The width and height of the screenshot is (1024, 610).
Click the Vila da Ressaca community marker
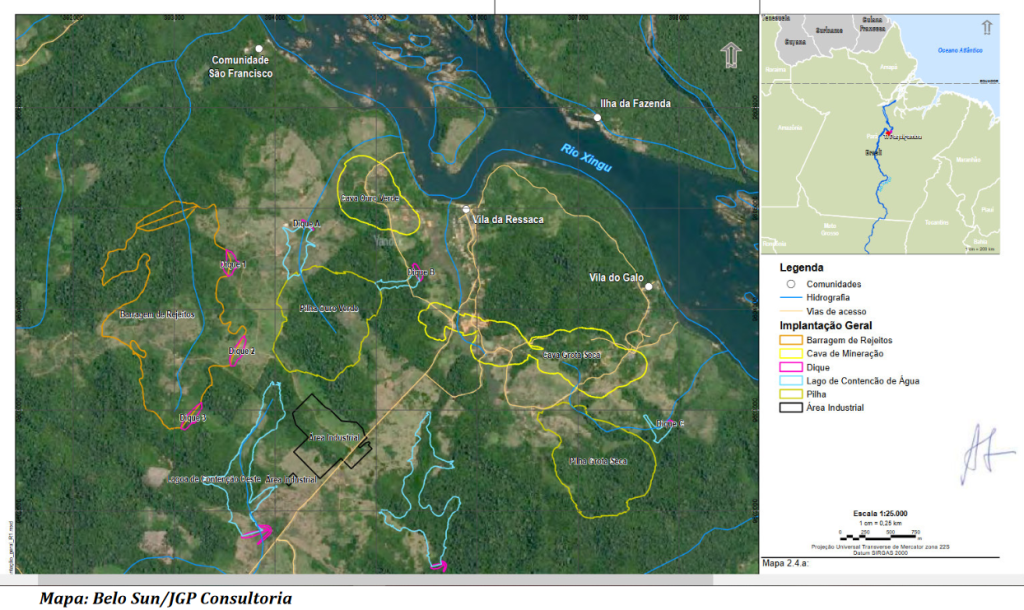[466, 209]
